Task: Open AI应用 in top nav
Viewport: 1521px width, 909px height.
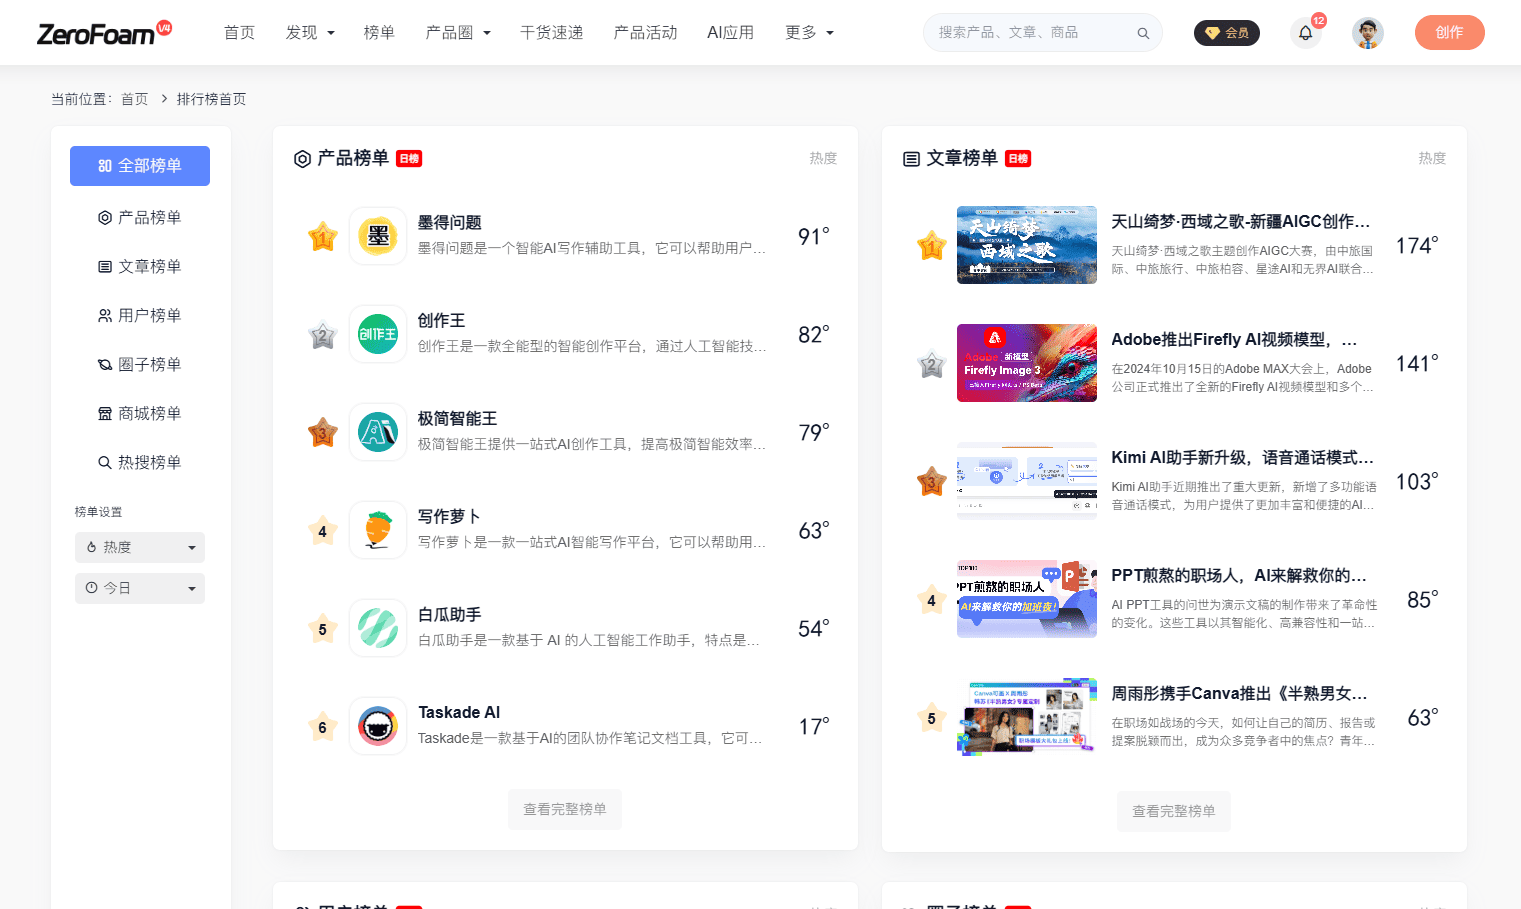Action: pos(730,33)
